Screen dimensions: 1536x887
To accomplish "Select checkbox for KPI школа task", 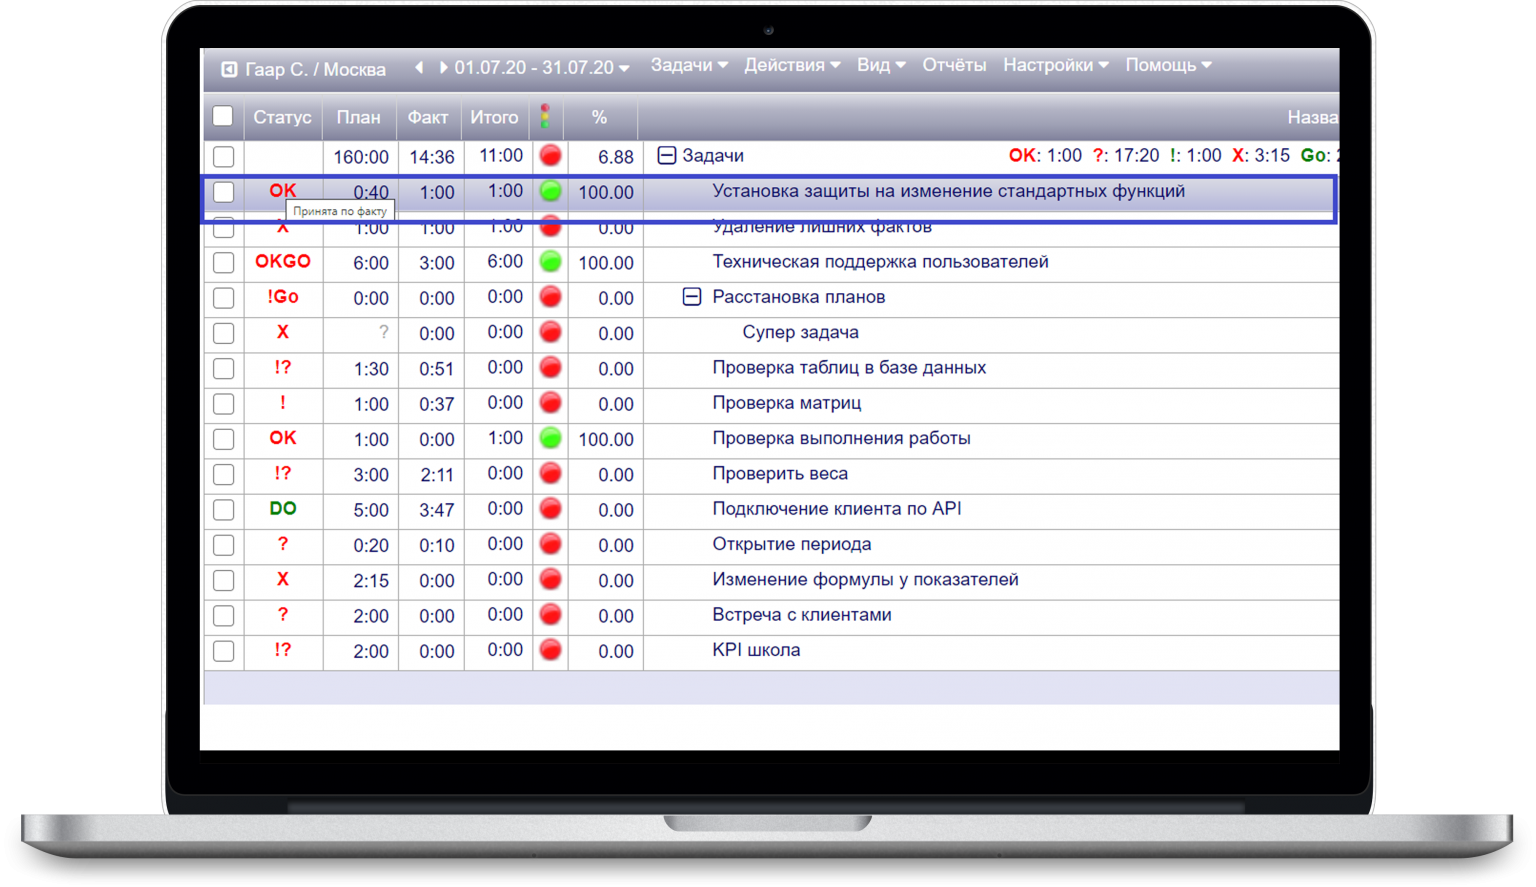I will point(224,651).
